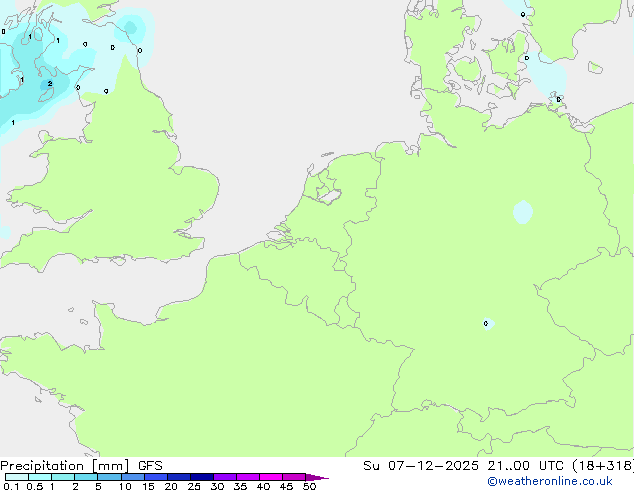Click the pale blue rain patch over eastern Germany
The height and width of the screenshot is (490, 634).
tap(523, 212)
